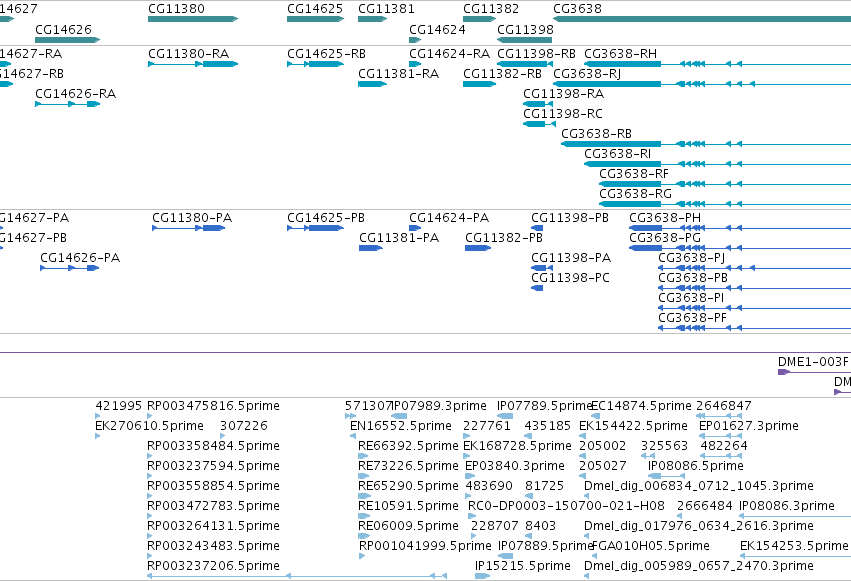The height and width of the screenshot is (581, 851).
Task: Select protein CG3638-PH feature
Action: click(740, 228)
